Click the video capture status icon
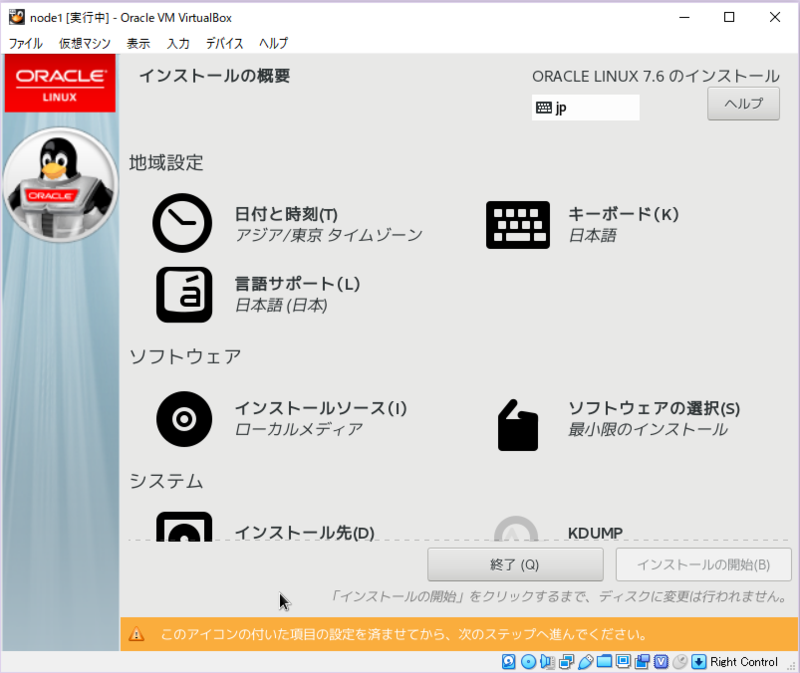 [x=642, y=662]
